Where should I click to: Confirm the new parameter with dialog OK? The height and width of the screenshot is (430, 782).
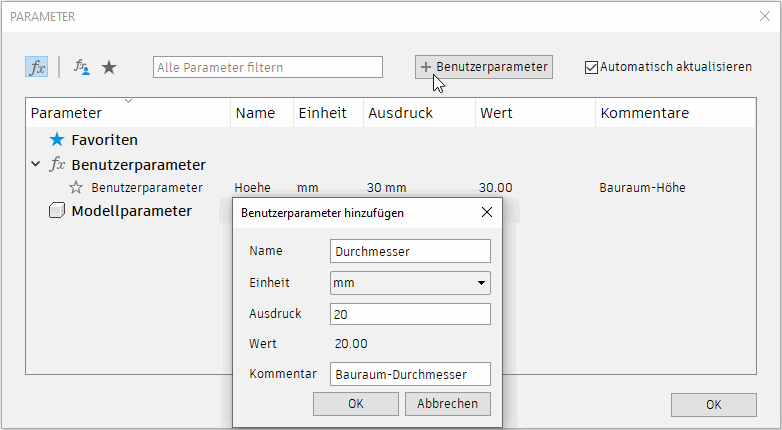pos(355,404)
